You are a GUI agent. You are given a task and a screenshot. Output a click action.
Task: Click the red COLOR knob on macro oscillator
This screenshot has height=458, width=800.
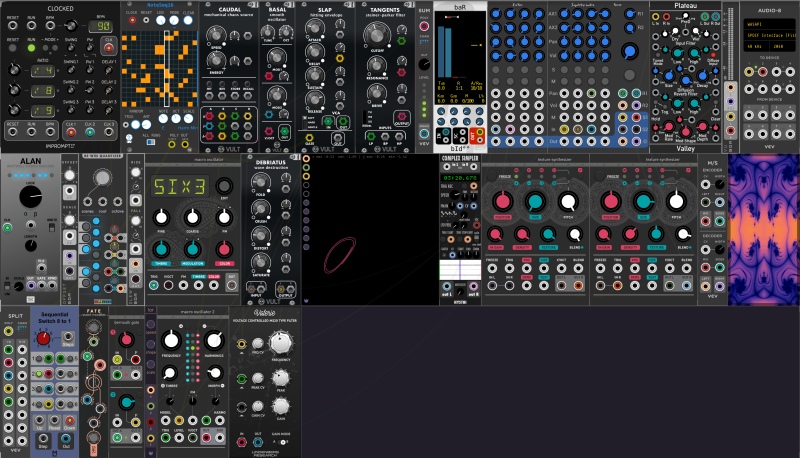pos(223,249)
